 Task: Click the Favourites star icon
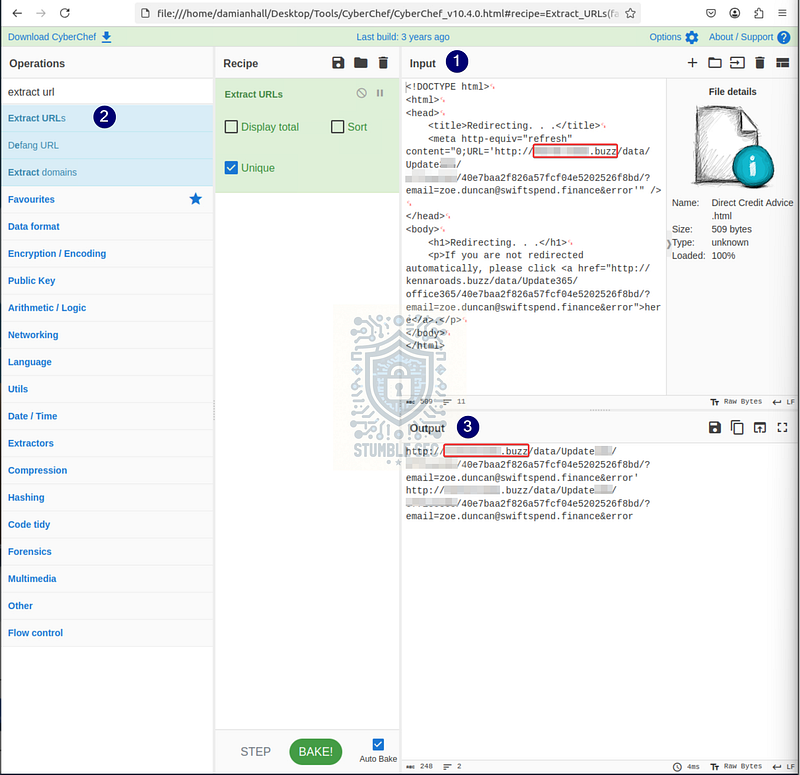195,199
